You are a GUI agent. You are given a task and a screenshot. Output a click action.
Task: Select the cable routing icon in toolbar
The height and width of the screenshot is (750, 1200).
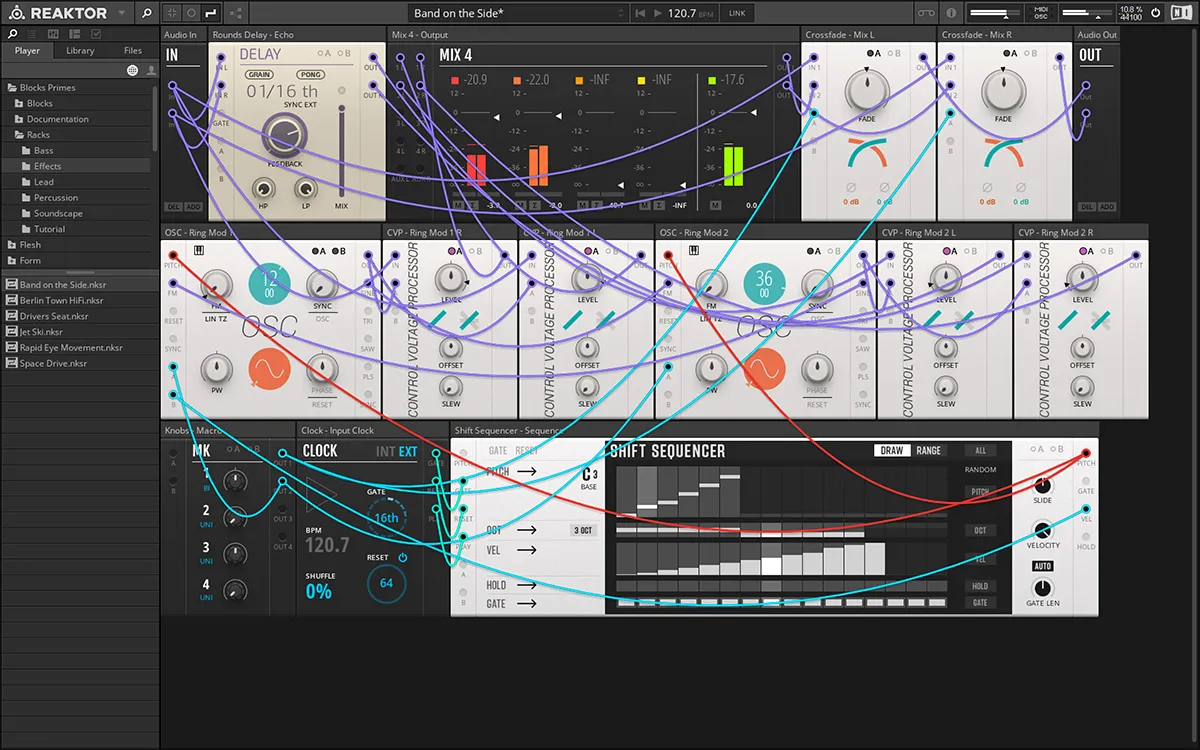coord(211,14)
